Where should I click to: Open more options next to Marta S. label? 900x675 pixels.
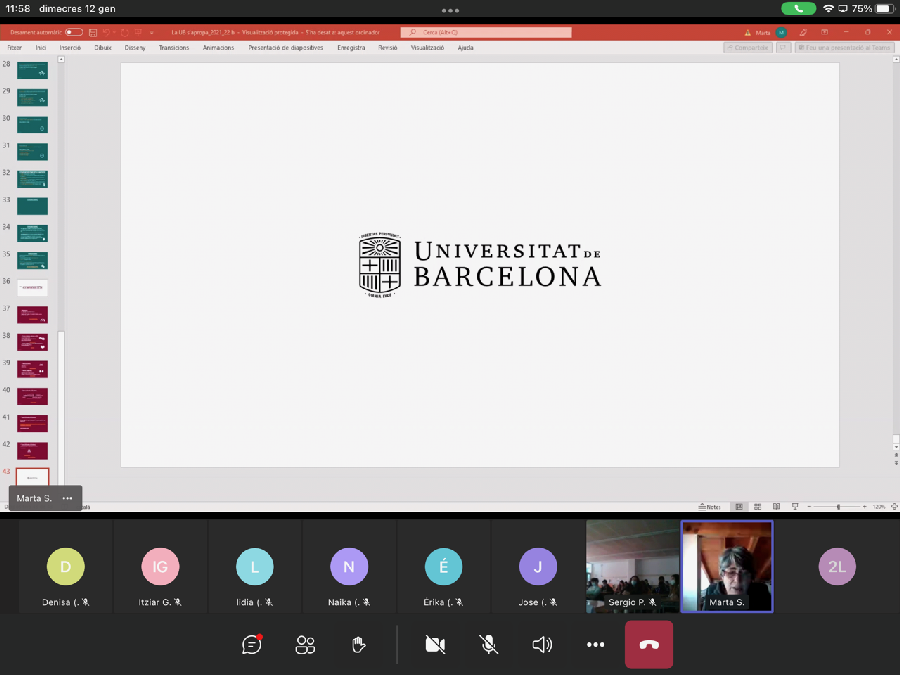(x=67, y=498)
